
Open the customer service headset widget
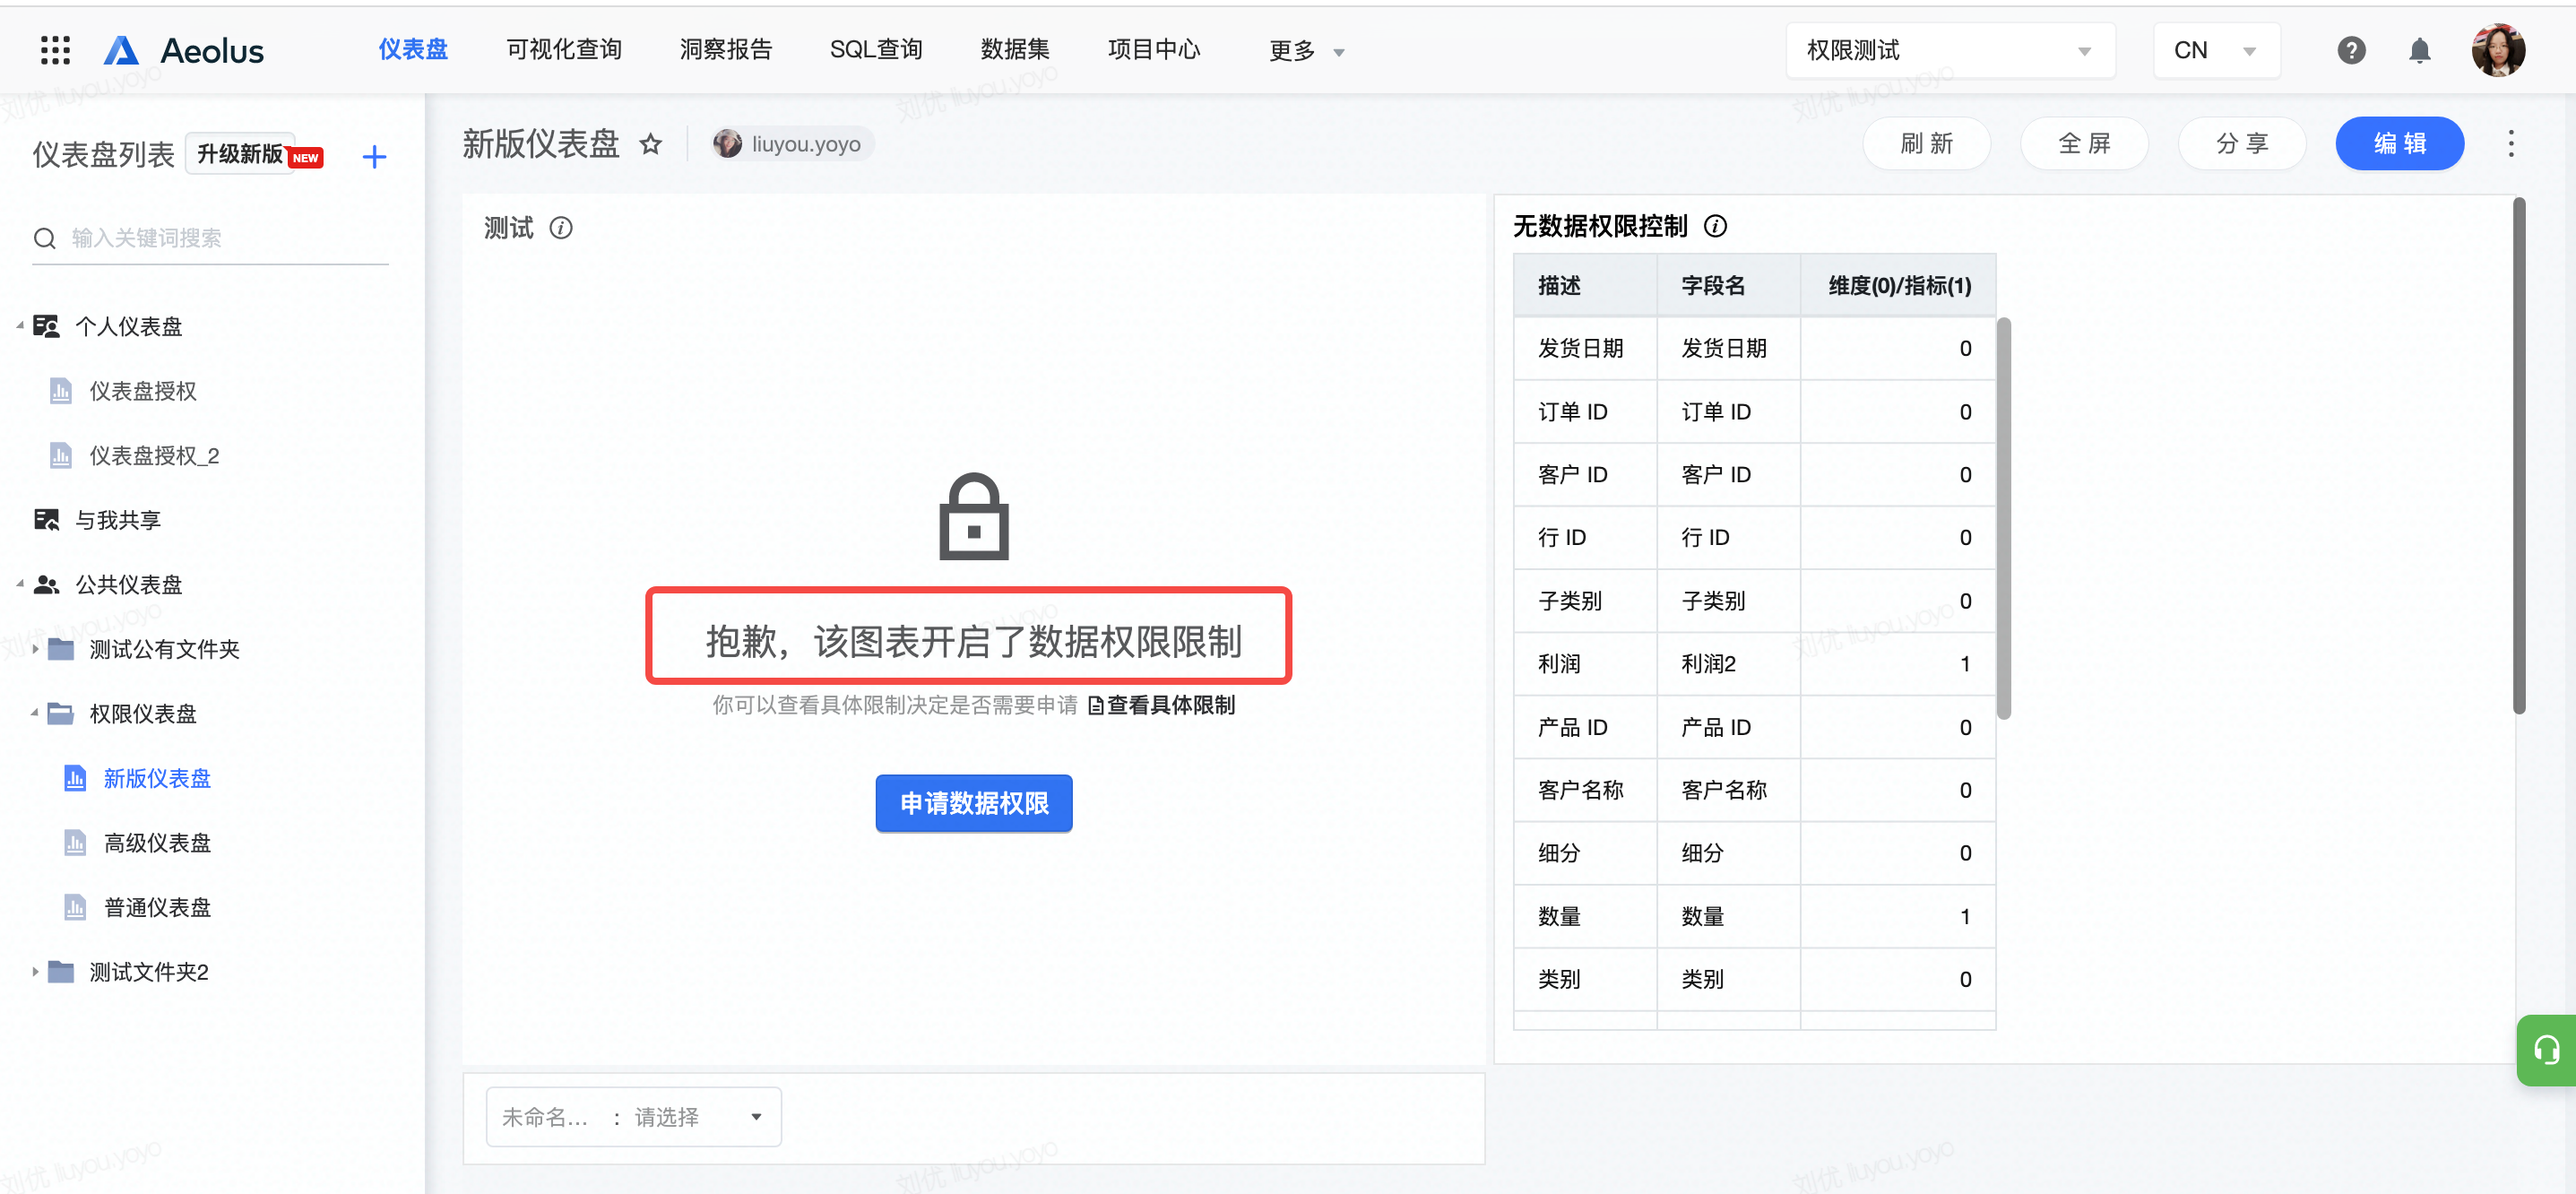tap(2546, 1049)
